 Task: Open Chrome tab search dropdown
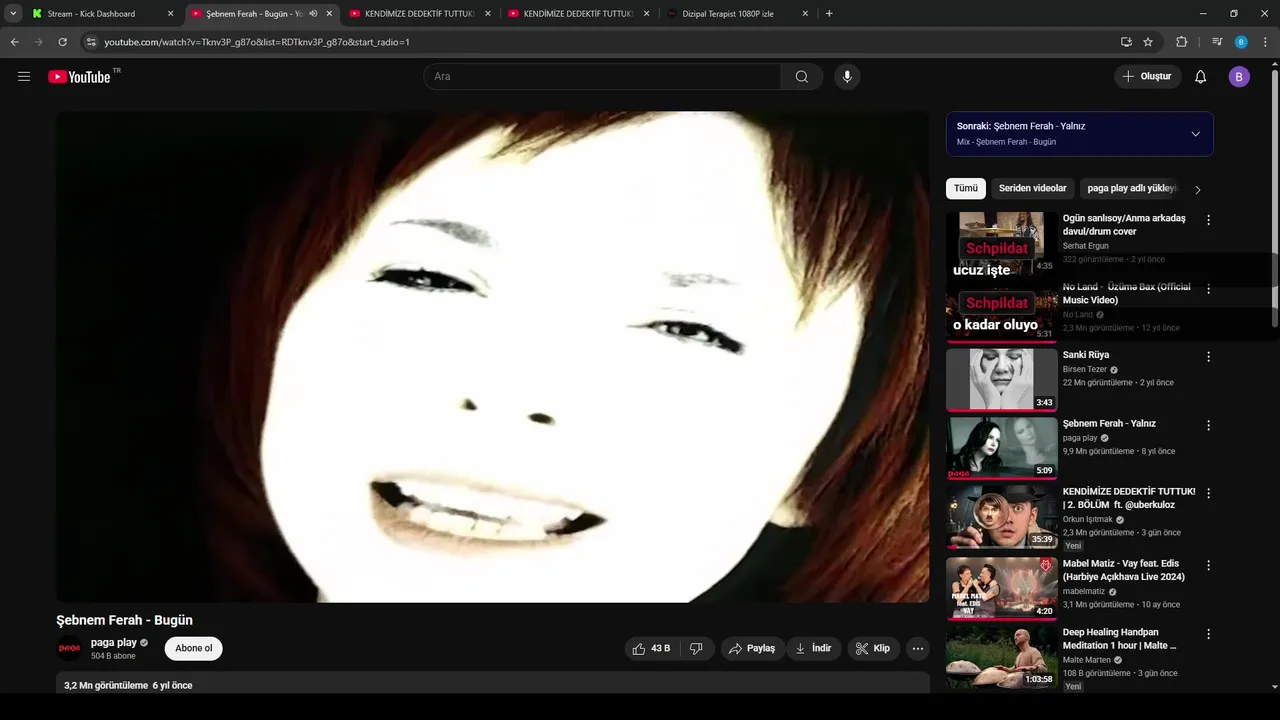13,13
